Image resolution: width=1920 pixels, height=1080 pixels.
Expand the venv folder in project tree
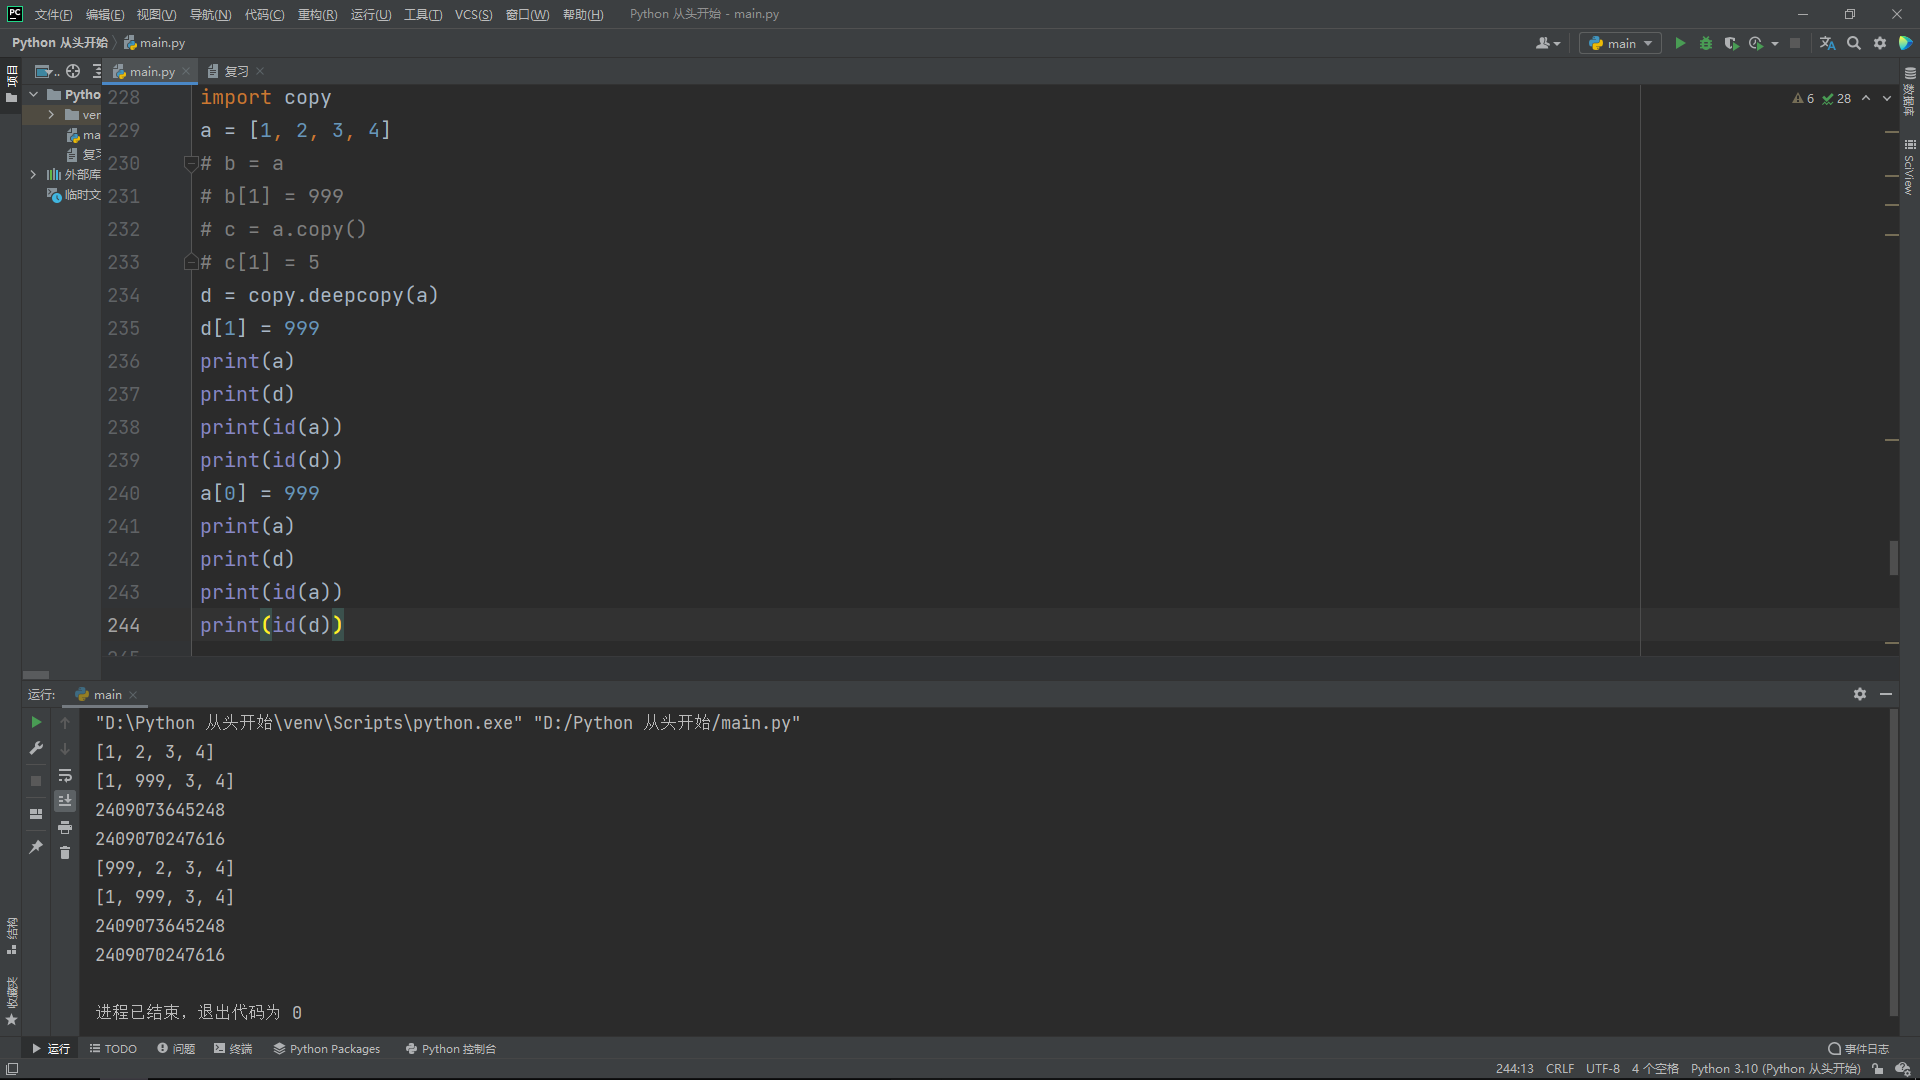[x=51, y=115]
